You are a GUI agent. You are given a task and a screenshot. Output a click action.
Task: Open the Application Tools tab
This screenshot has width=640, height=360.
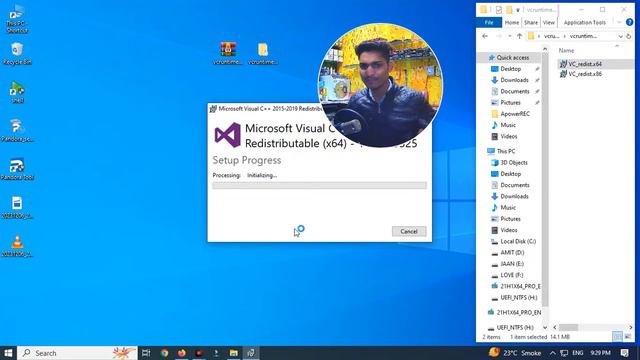(584, 22)
